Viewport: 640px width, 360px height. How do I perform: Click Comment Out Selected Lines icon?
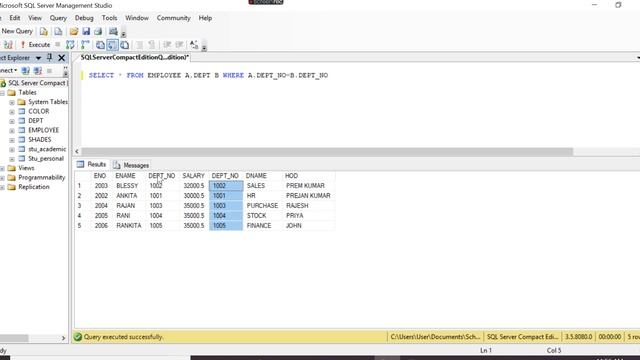coord(140,45)
